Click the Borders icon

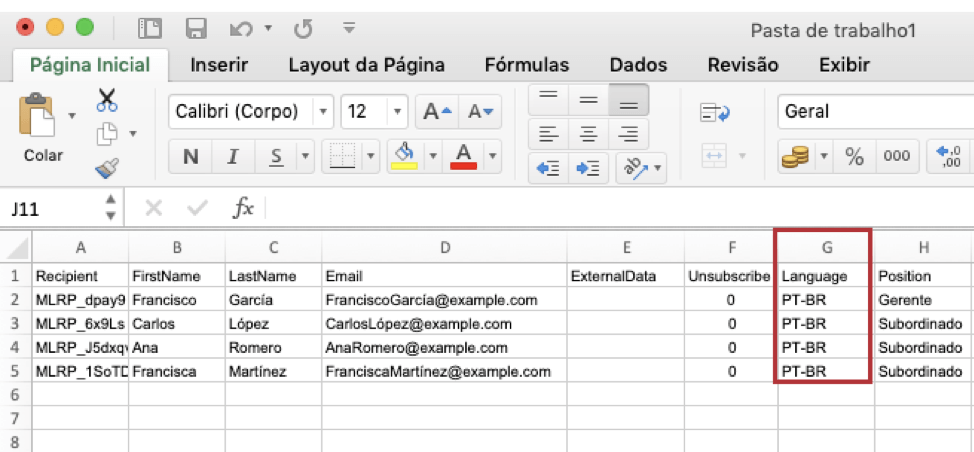342,156
